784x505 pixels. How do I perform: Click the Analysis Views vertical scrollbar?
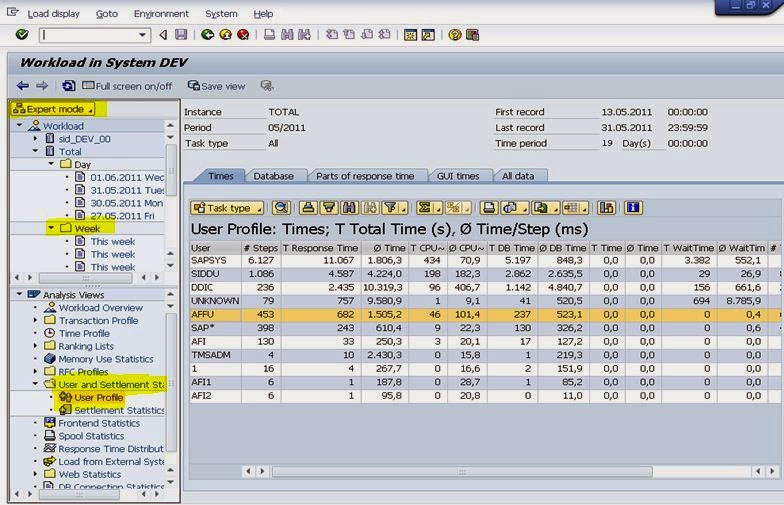pyautogui.click(x=170, y=382)
